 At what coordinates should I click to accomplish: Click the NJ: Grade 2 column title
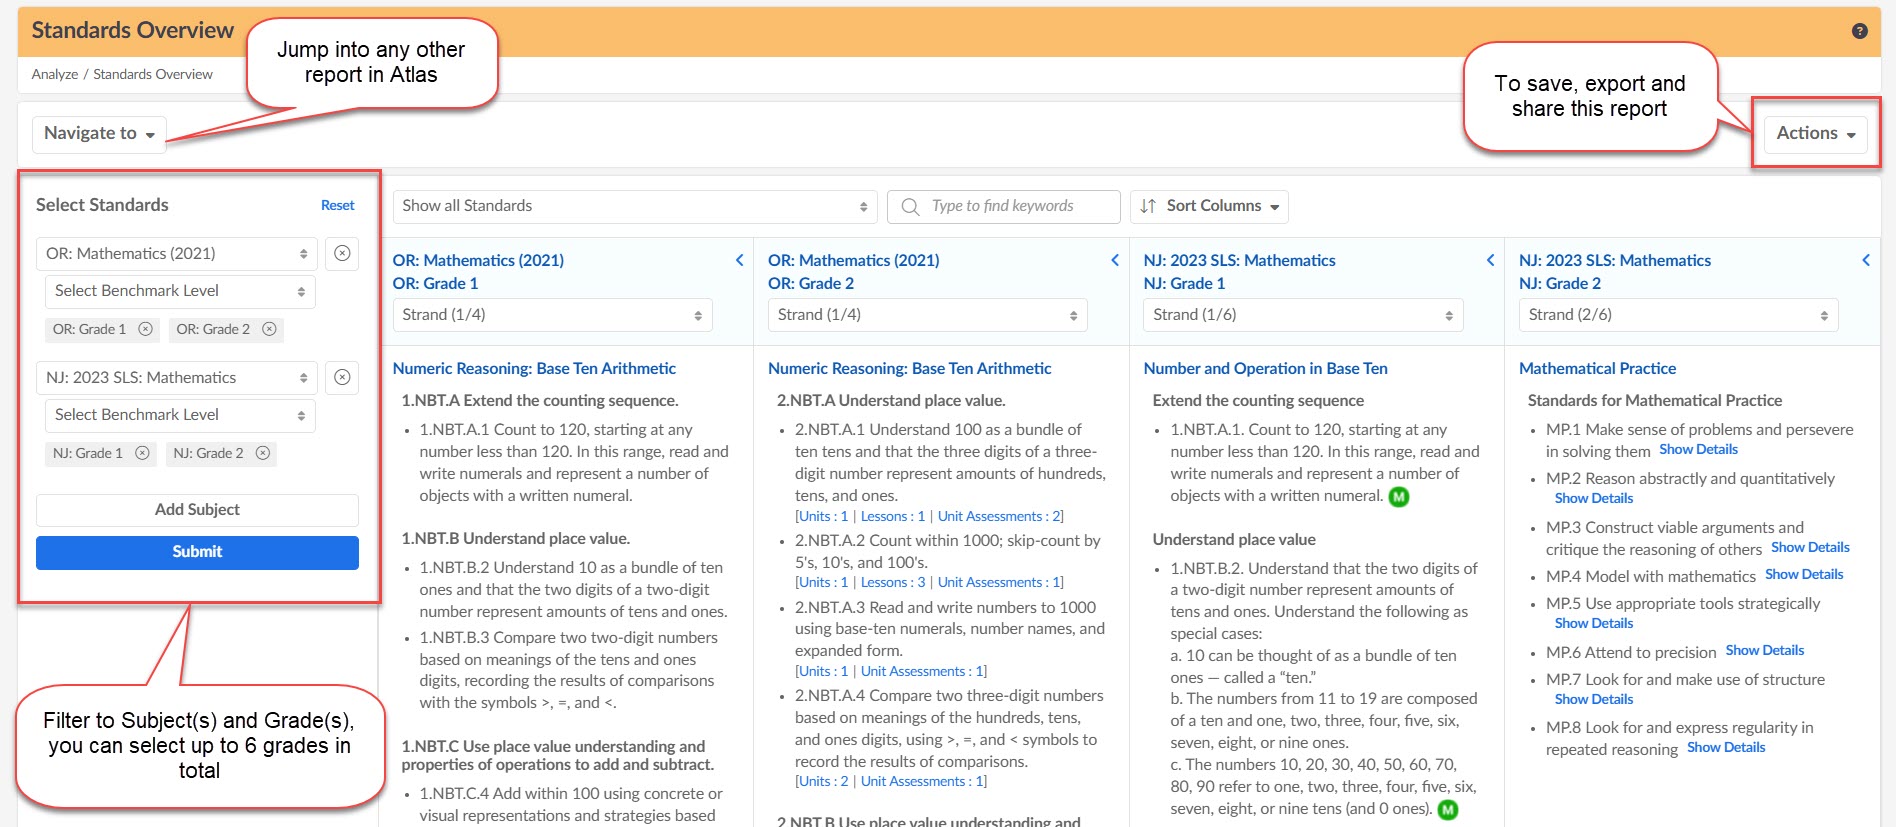[1614, 272]
